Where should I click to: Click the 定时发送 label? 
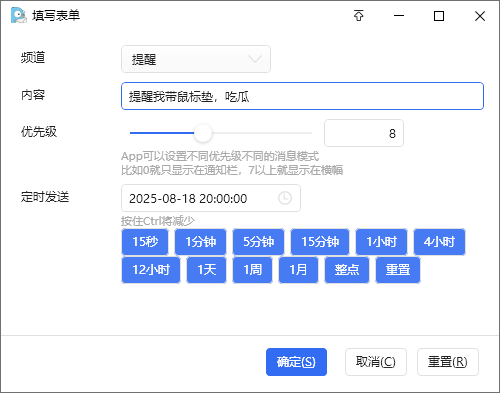[45, 197]
